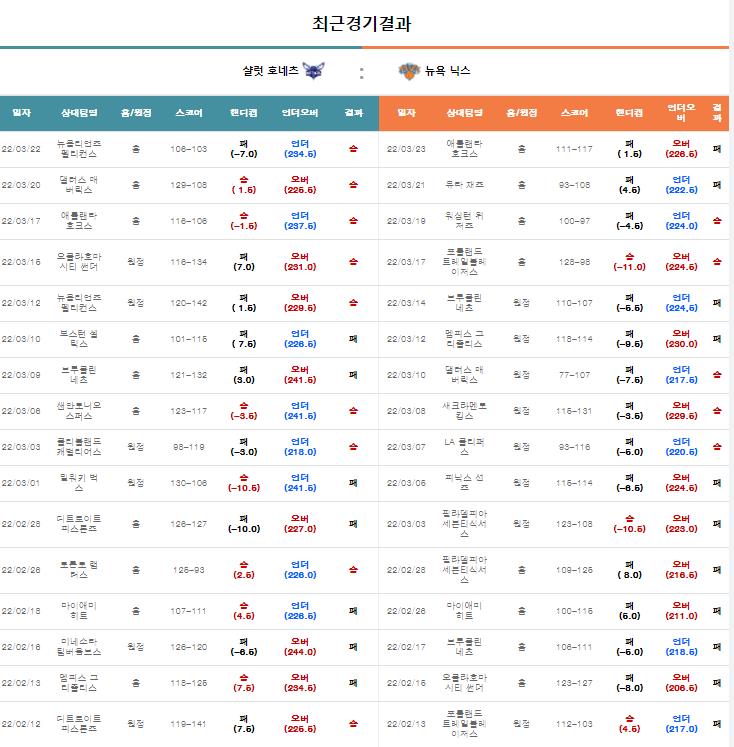This screenshot has height=747, width=734.
Task: Select date 22/03/21 in Knicks table
Action: pyautogui.click(x=406, y=185)
